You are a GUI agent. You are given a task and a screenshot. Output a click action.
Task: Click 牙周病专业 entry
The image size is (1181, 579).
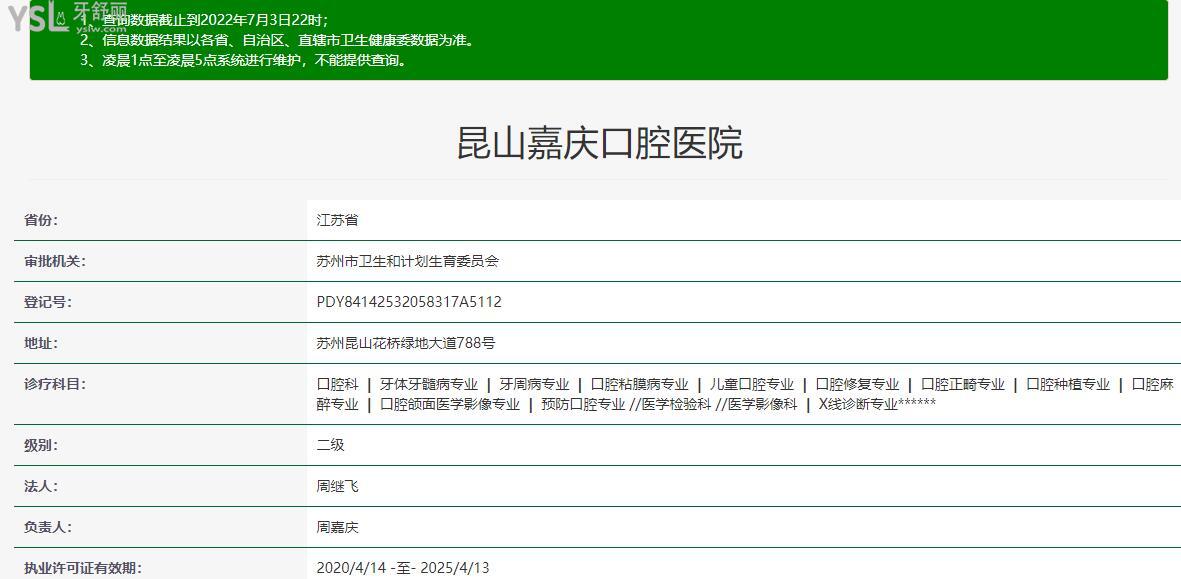coord(534,384)
